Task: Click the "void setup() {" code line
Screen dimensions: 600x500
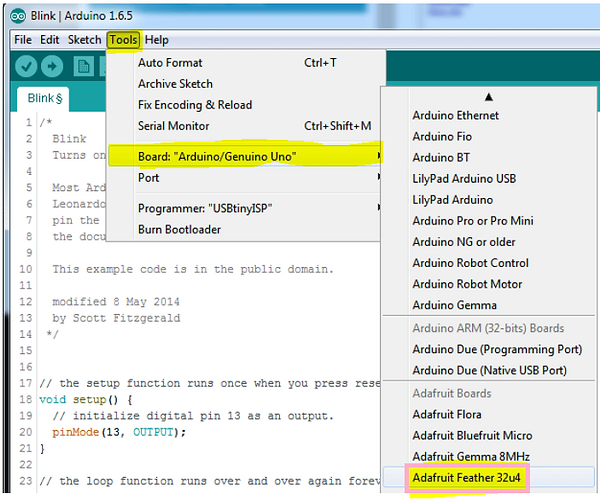Action: (x=86, y=400)
